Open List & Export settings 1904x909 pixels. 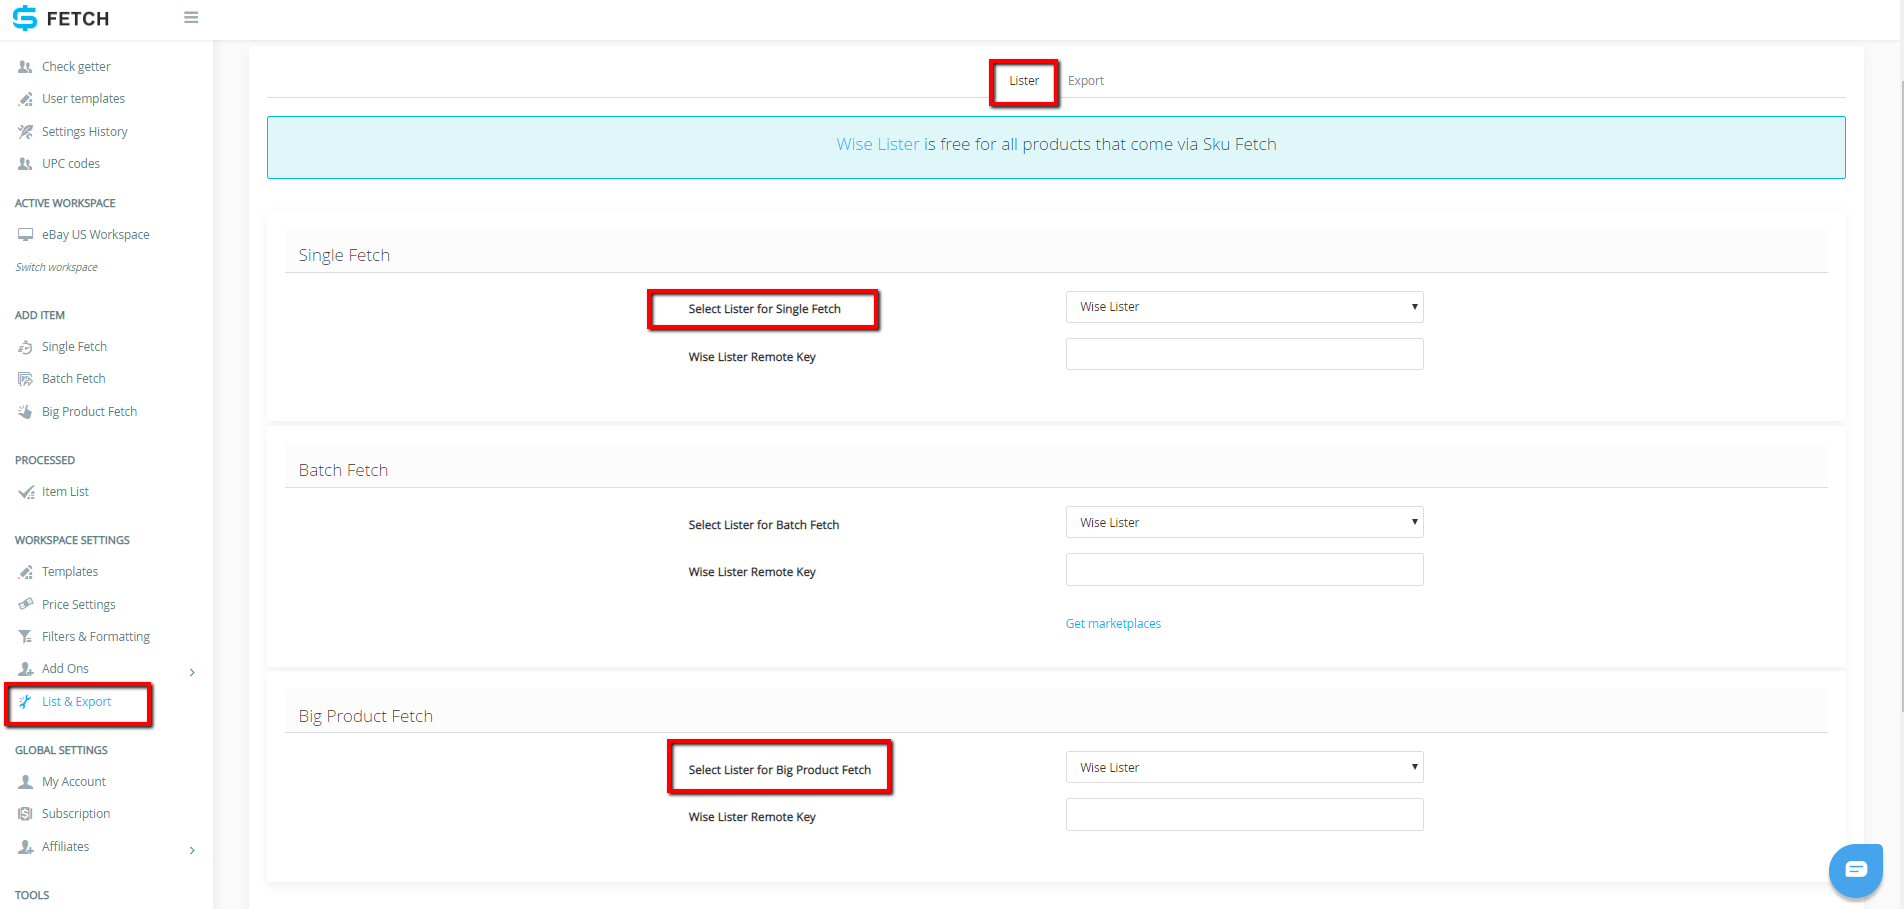coord(76,702)
